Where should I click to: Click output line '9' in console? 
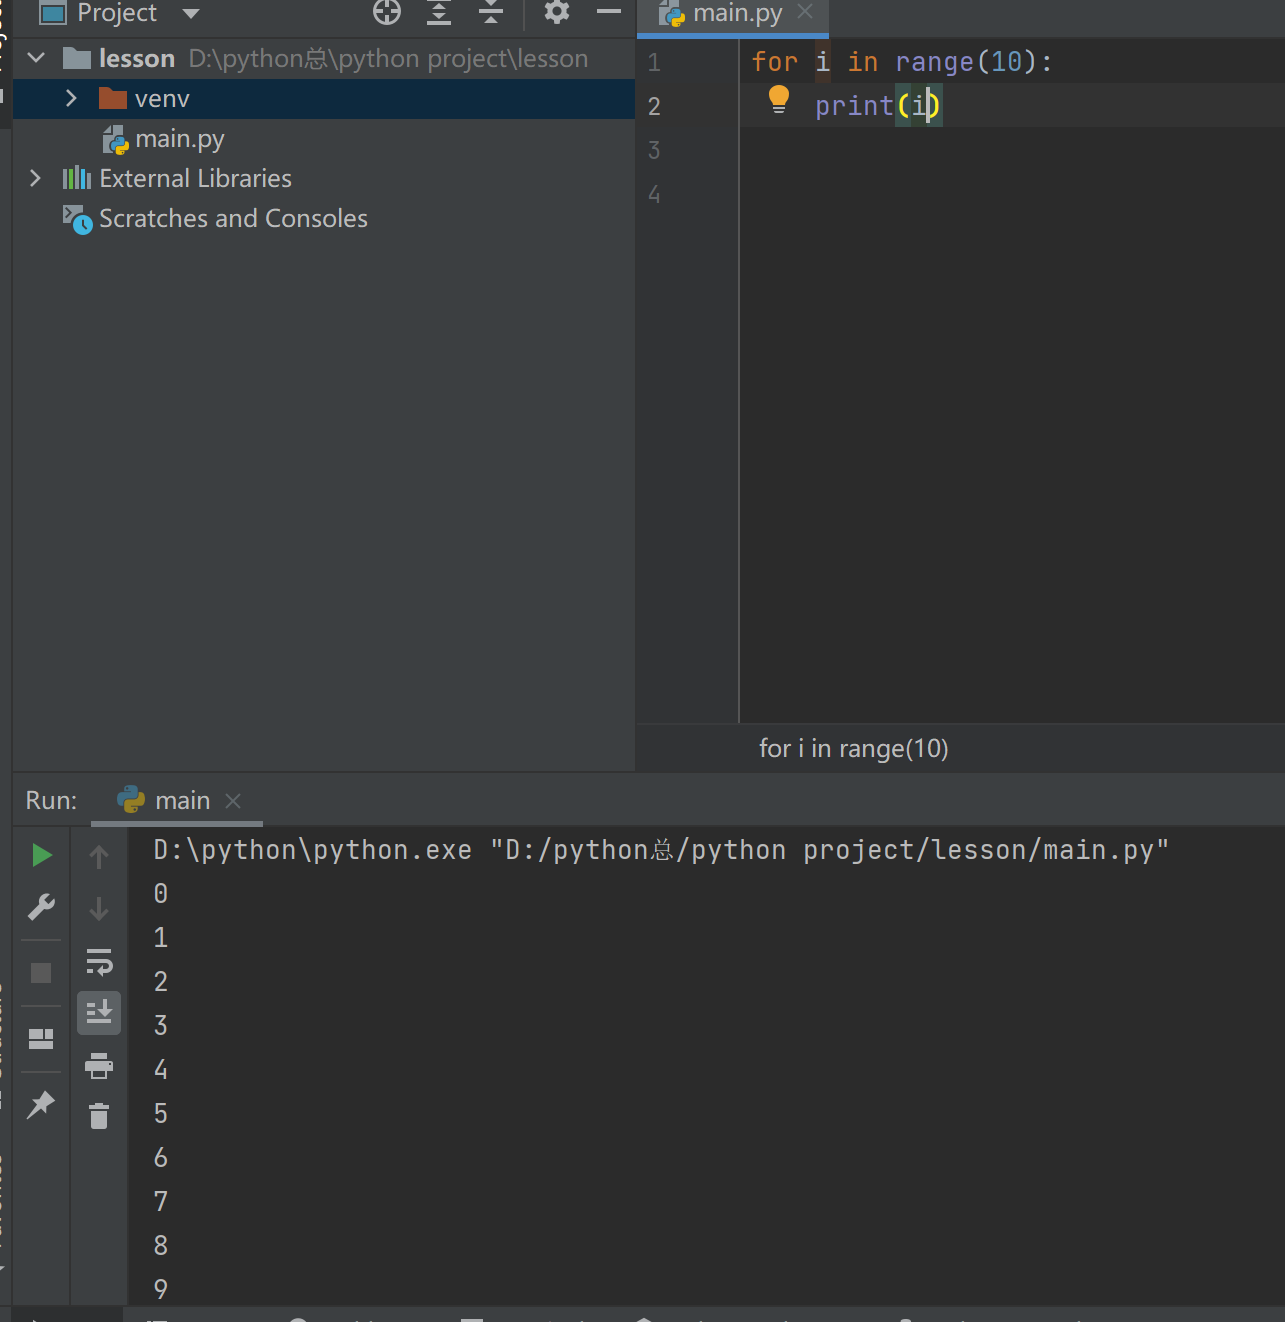161,1290
